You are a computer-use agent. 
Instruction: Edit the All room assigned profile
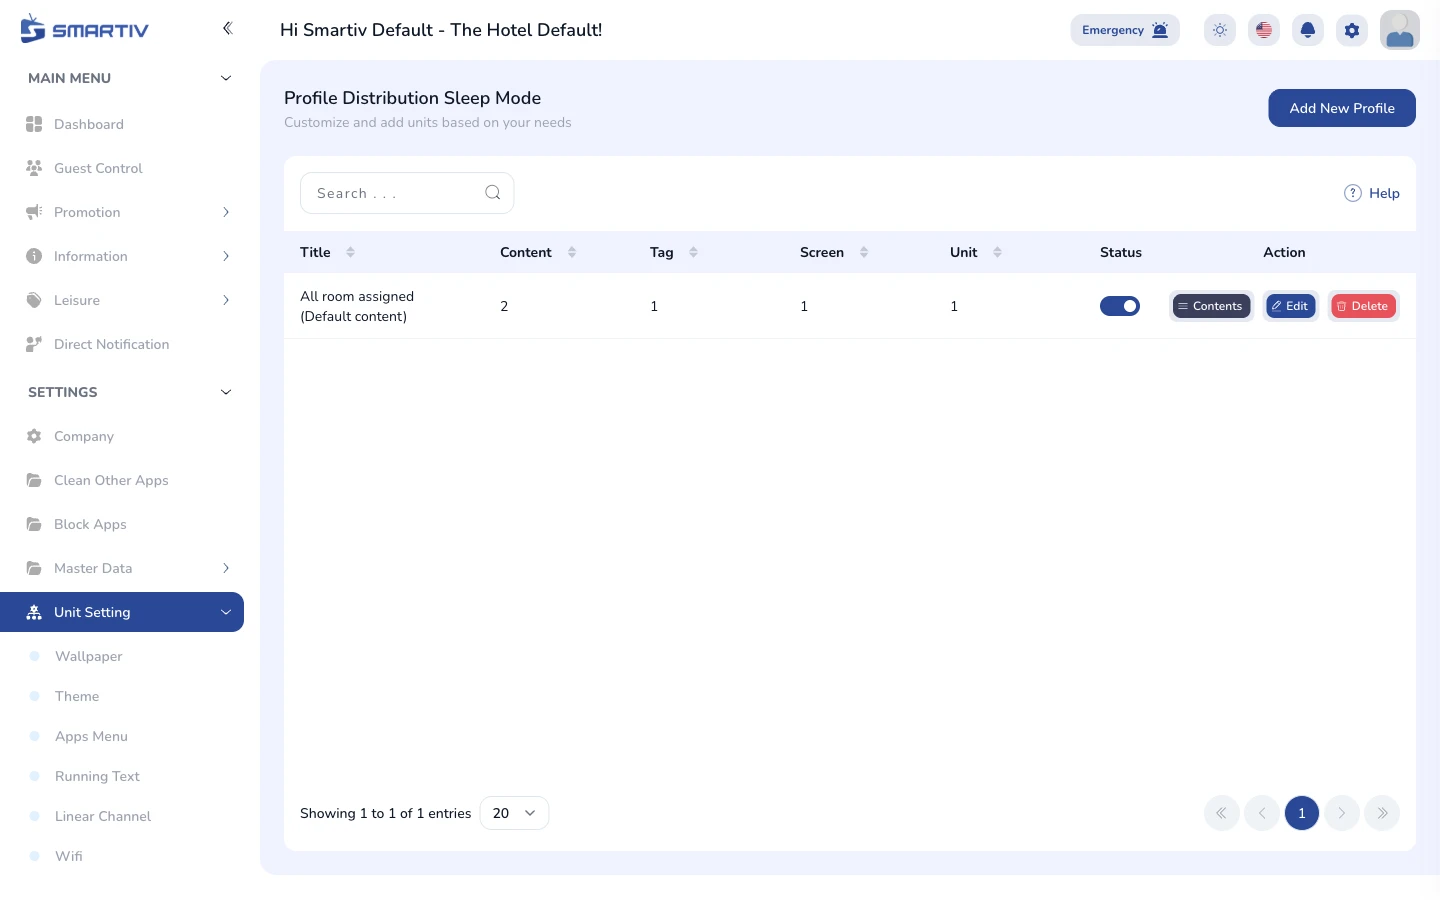[x=1291, y=306]
